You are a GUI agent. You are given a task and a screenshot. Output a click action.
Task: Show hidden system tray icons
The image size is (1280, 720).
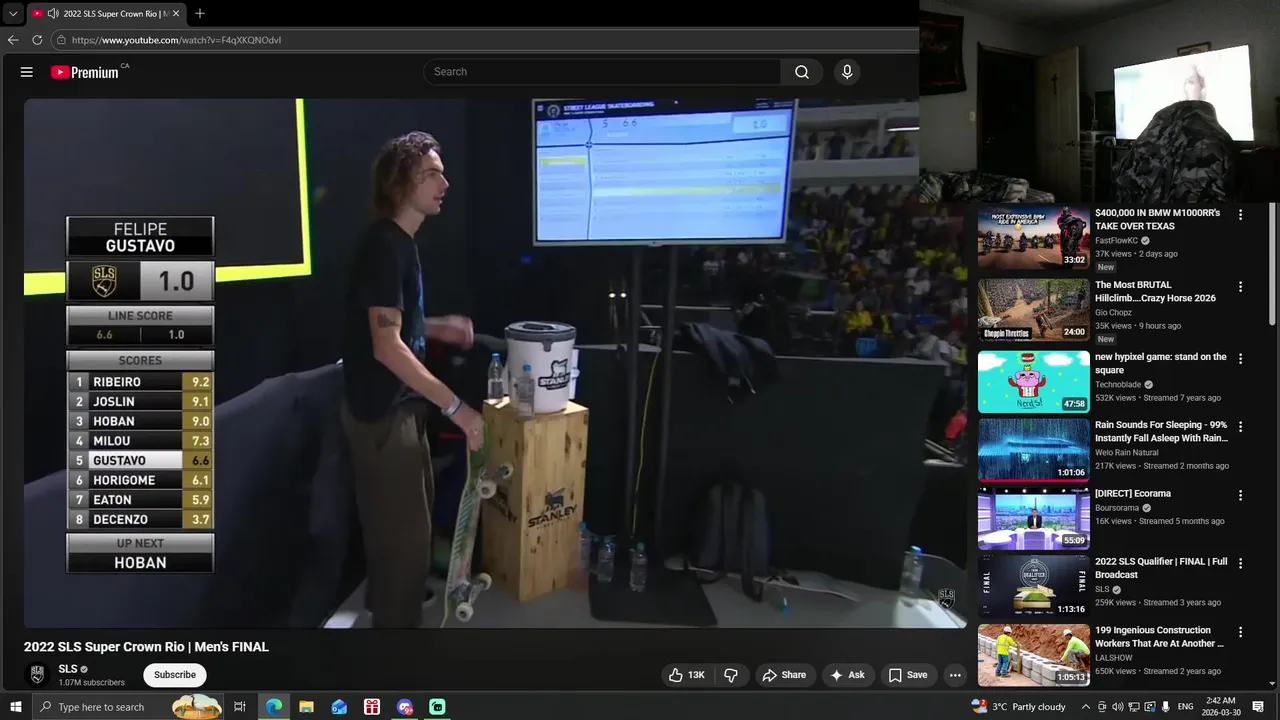tap(1086, 707)
